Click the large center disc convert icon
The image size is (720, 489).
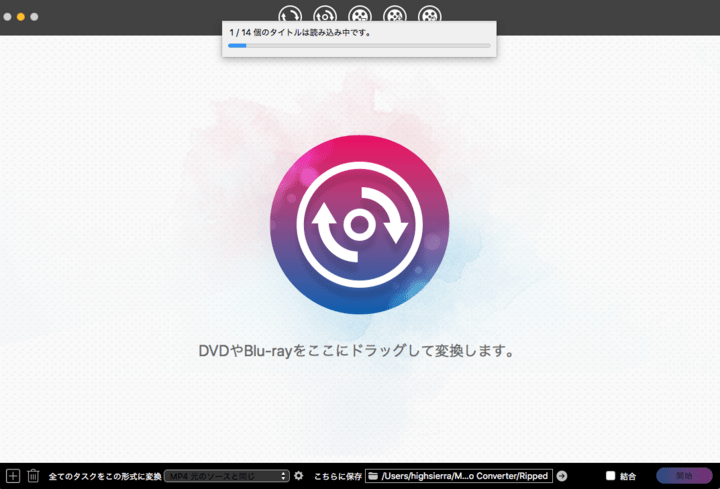pyautogui.click(x=359, y=225)
